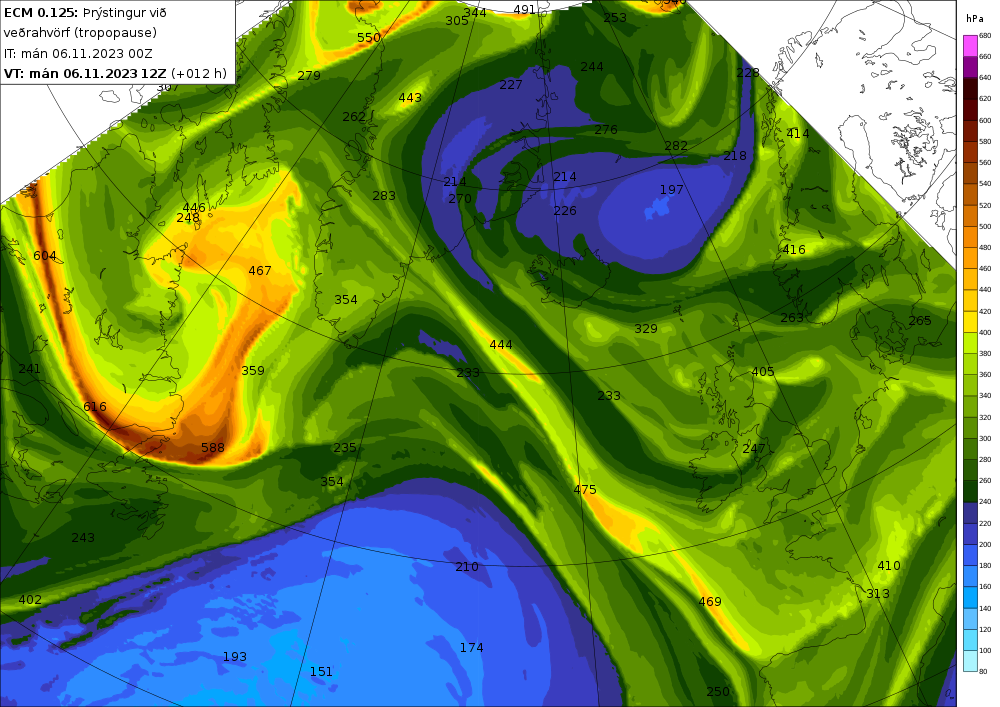This screenshot has width=1000, height=707.
Task: Click the map value 197
Action: 672,190
